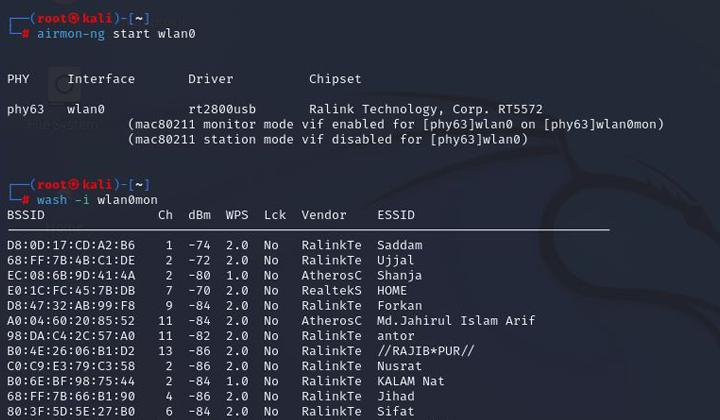Screen dimensions: 720x420
Task: Click 'Ralink Technology, Corp. RT5572' chipset text
Action: (425, 109)
